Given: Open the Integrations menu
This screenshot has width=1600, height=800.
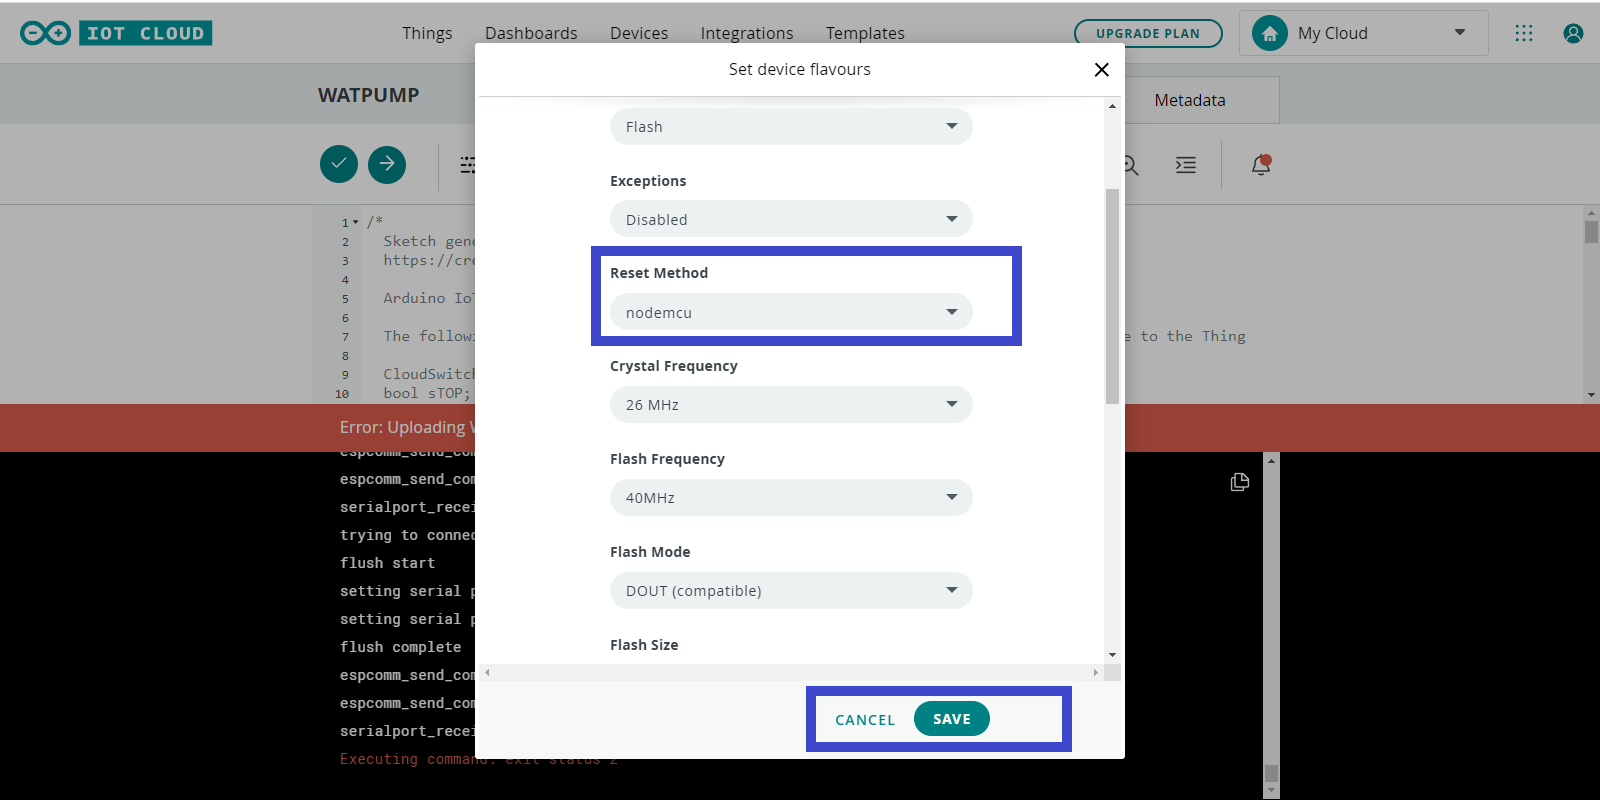Looking at the screenshot, I should (x=747, y=33).
